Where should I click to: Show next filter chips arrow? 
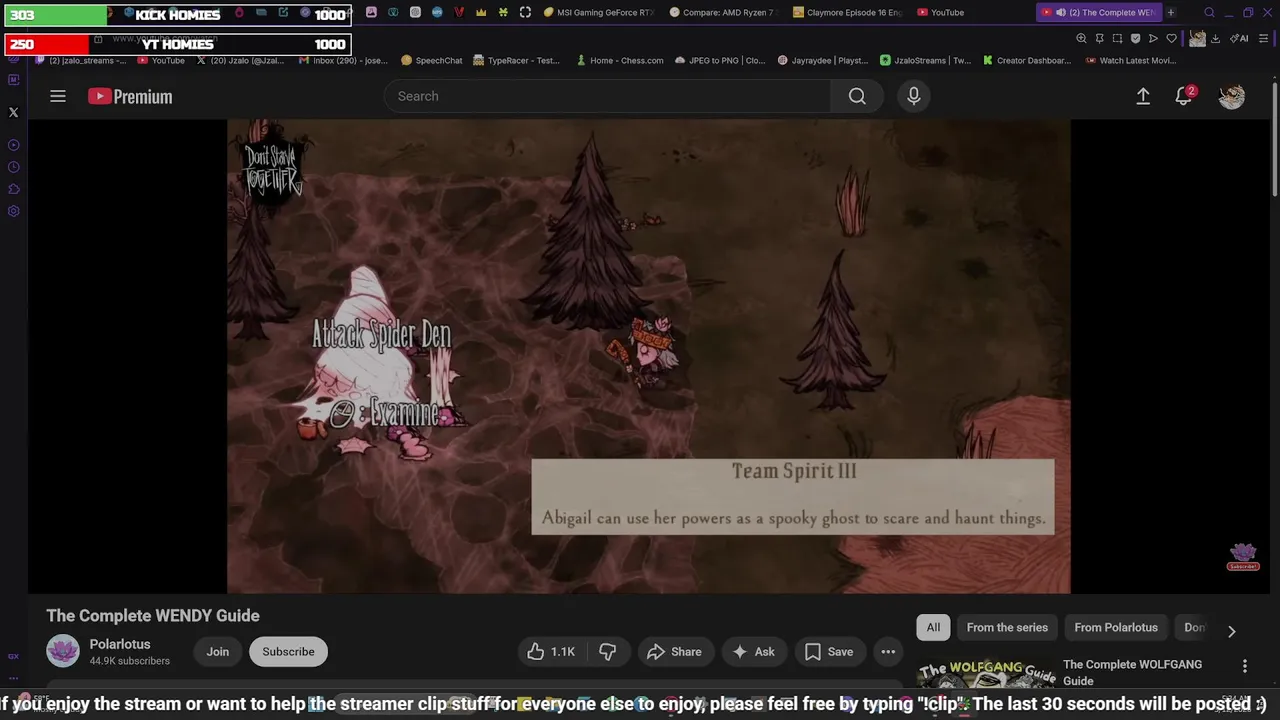(1231, 631)
